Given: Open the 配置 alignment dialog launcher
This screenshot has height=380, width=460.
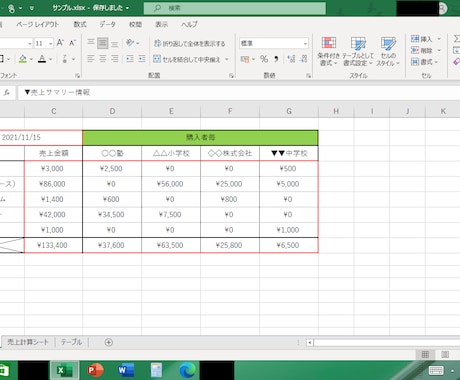Looking at the screenshot, I should click(231, 76).
